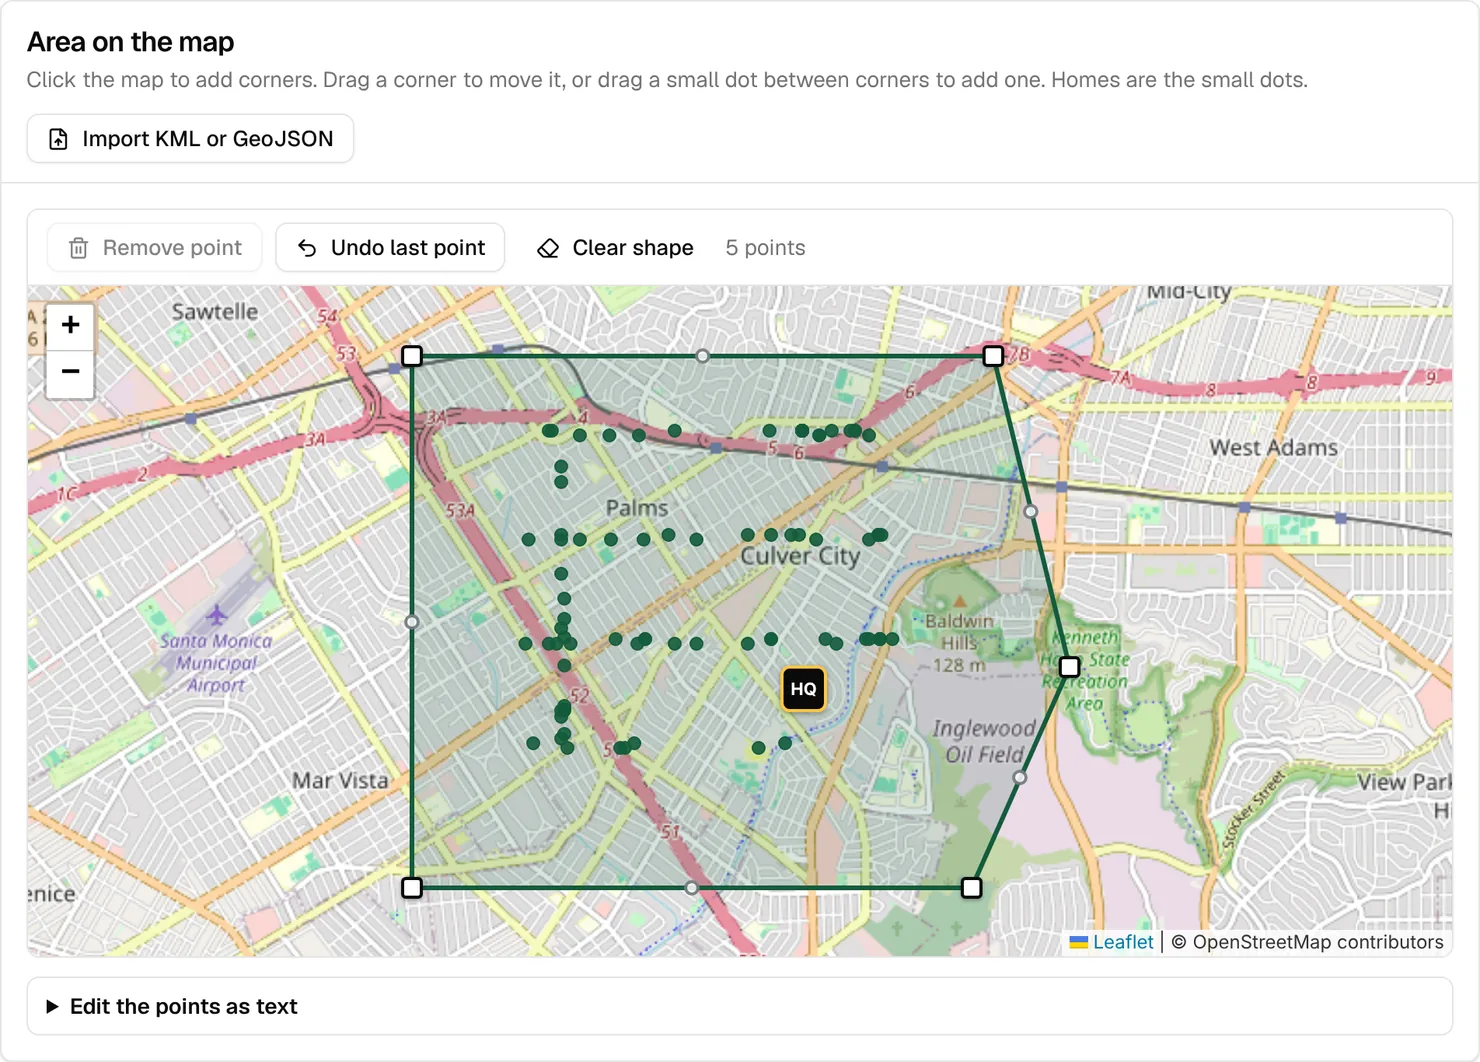Click the eraser icon beside Clear shape
Image resolution: width=1480 pixels, height=1062 pixels.
[x=548, y=248]
